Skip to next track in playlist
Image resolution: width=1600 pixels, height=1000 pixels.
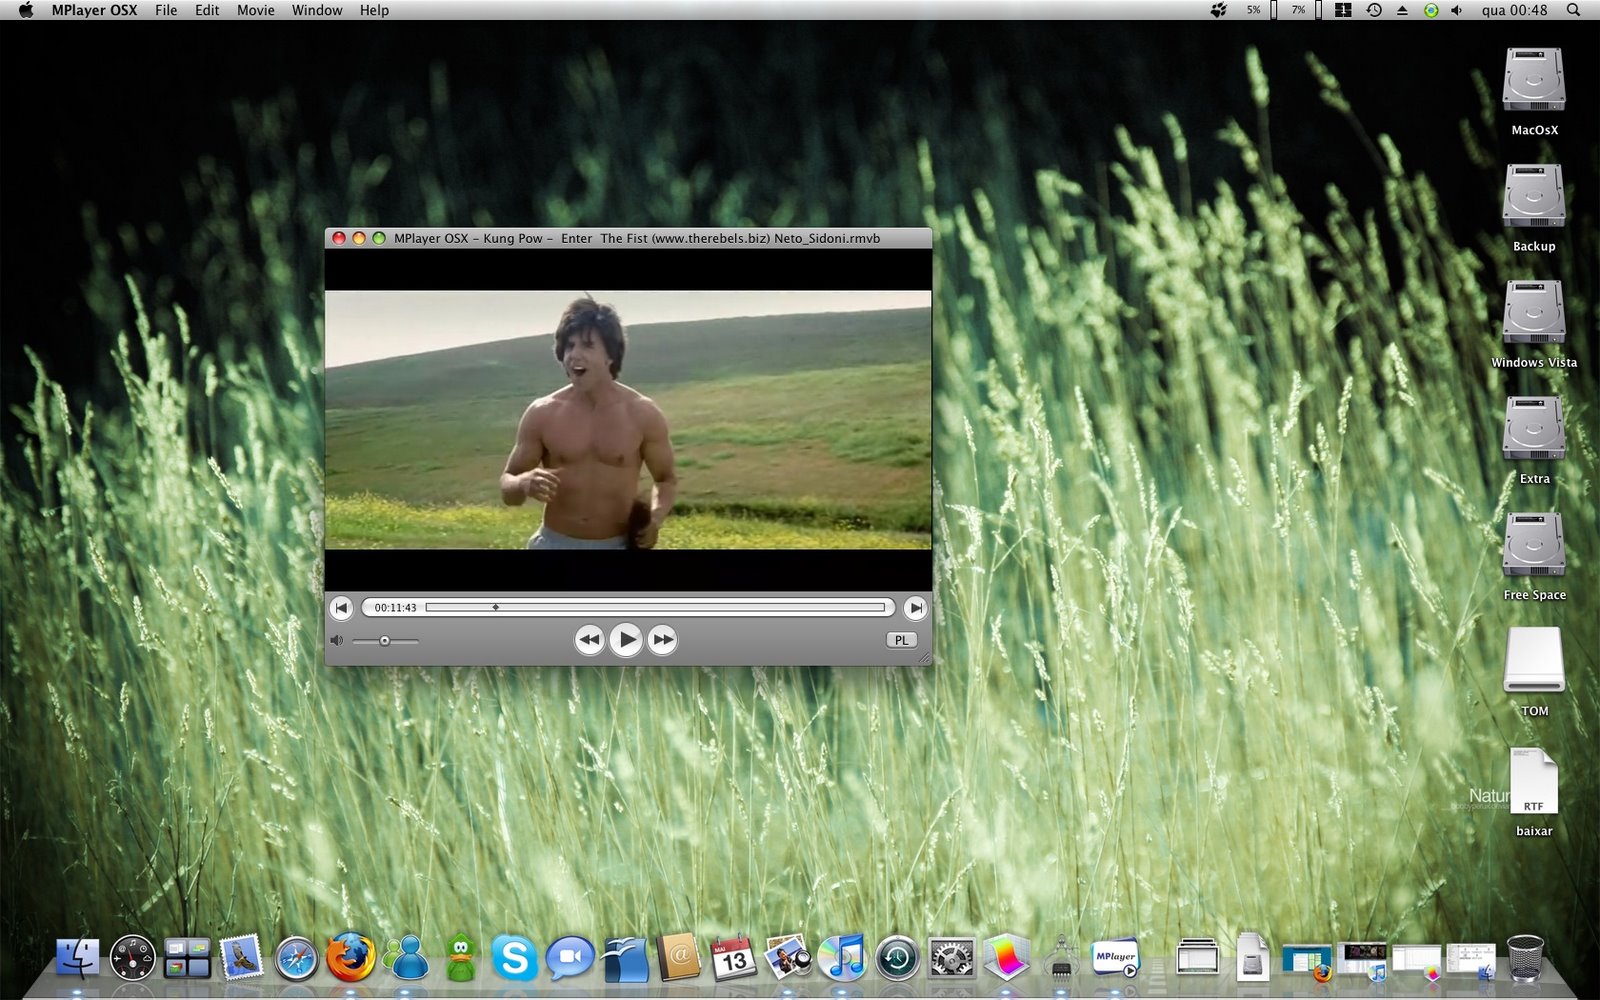[915, 607]
